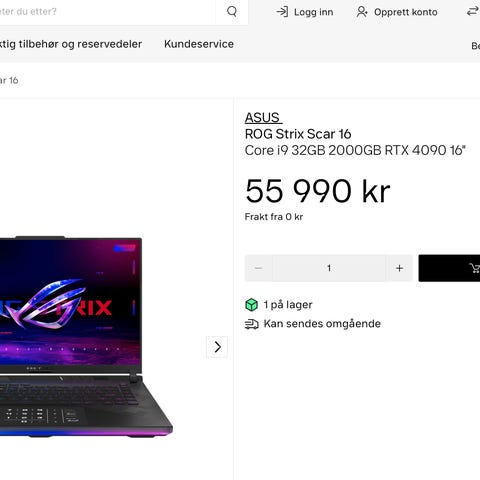This screenshot has height=480, width=480.
Task: Click the compare arrows icon at top right
Action: tap(473, 12)
